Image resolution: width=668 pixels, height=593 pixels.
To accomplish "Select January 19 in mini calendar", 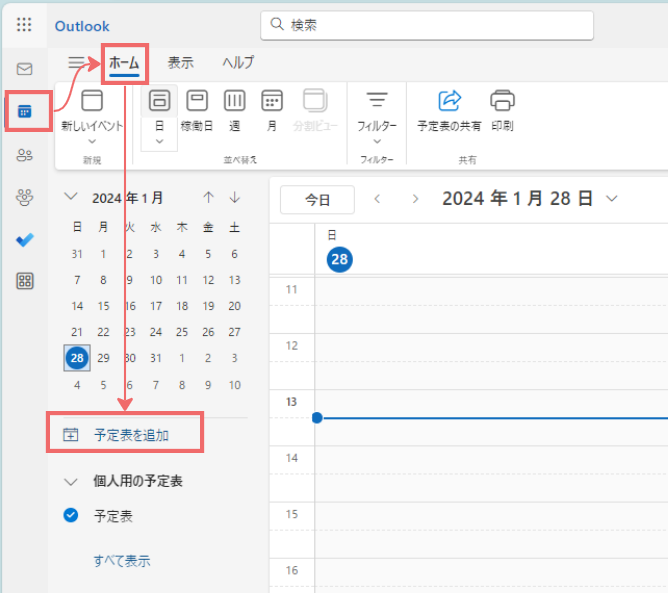I will (208, 306).
